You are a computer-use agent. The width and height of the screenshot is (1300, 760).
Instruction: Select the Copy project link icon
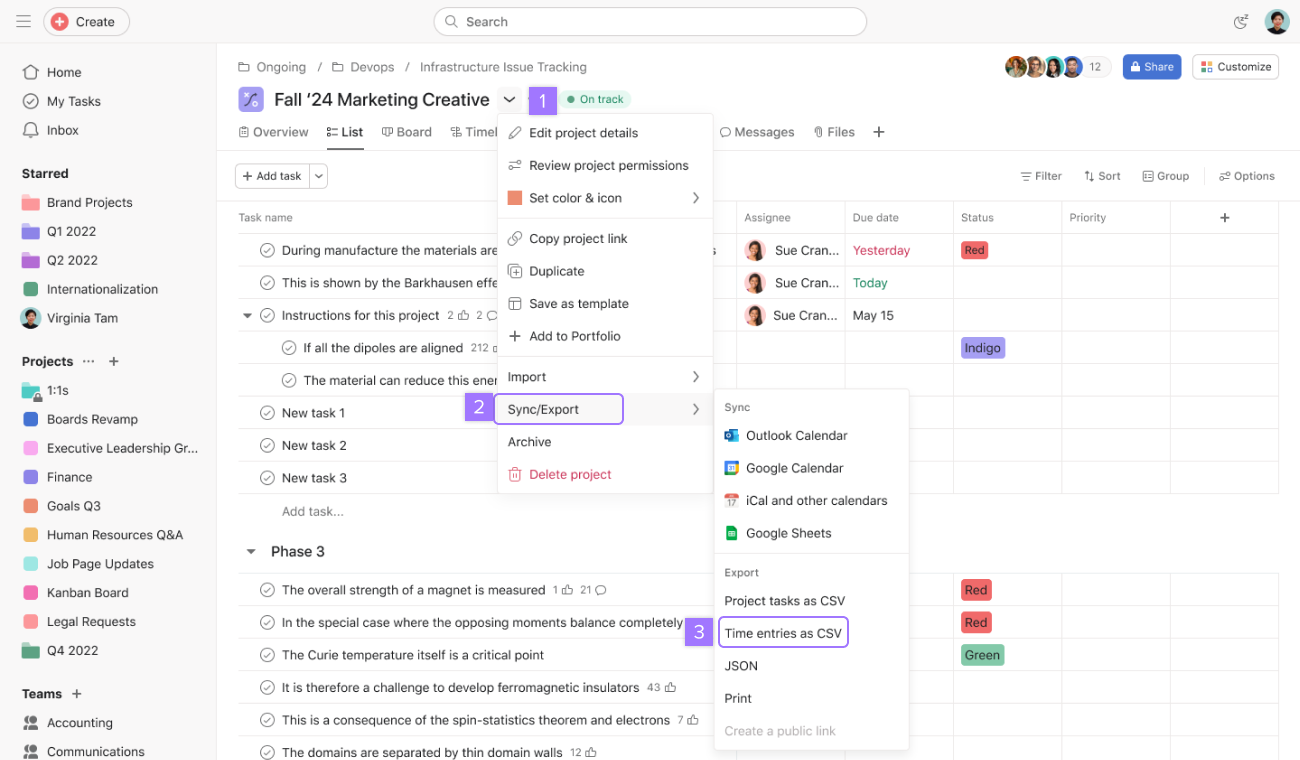(516, 238)
